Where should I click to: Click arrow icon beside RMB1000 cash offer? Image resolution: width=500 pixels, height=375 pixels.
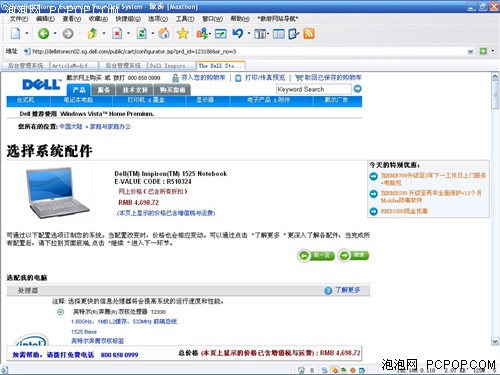373,211
